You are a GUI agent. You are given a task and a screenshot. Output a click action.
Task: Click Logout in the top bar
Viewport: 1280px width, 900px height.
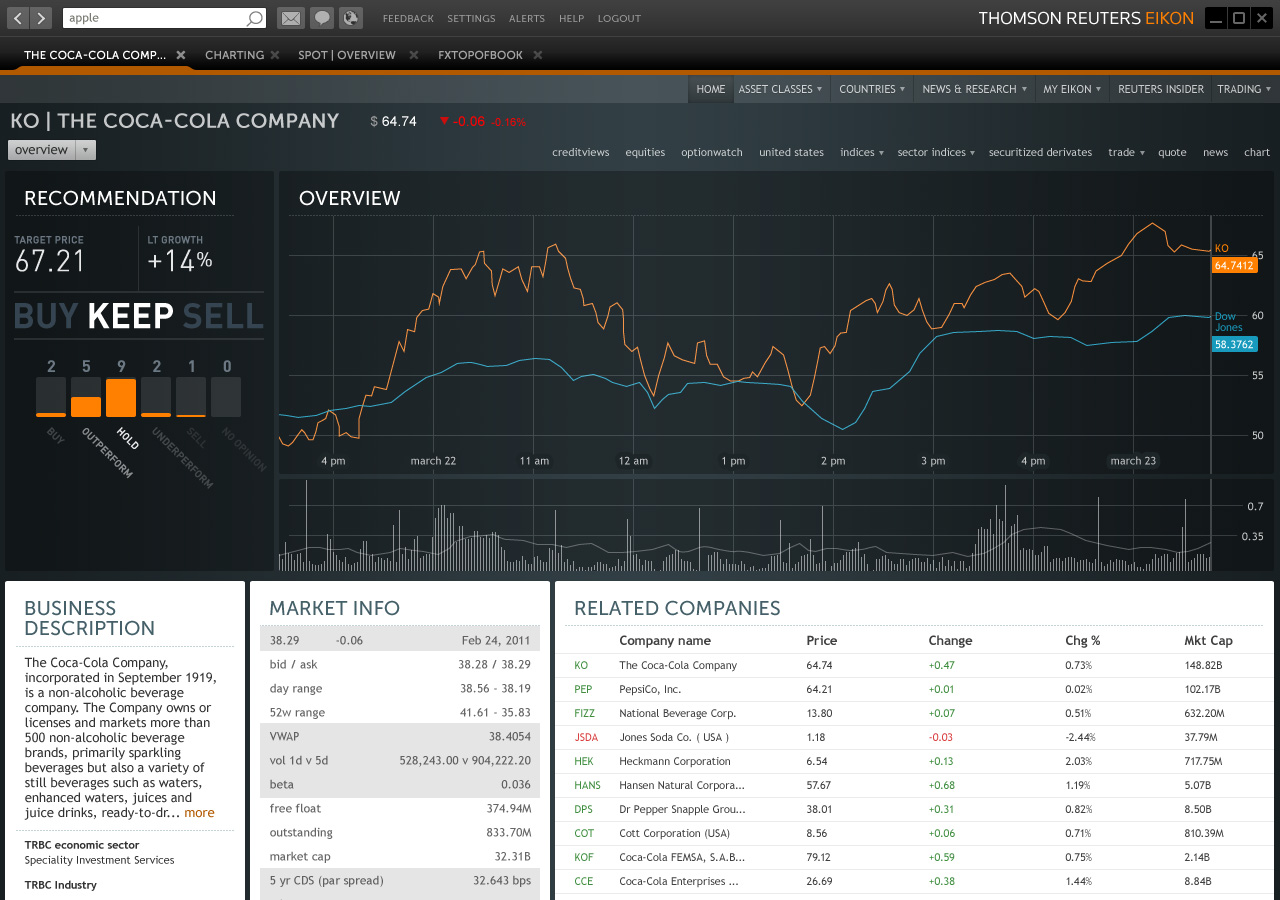619,18
